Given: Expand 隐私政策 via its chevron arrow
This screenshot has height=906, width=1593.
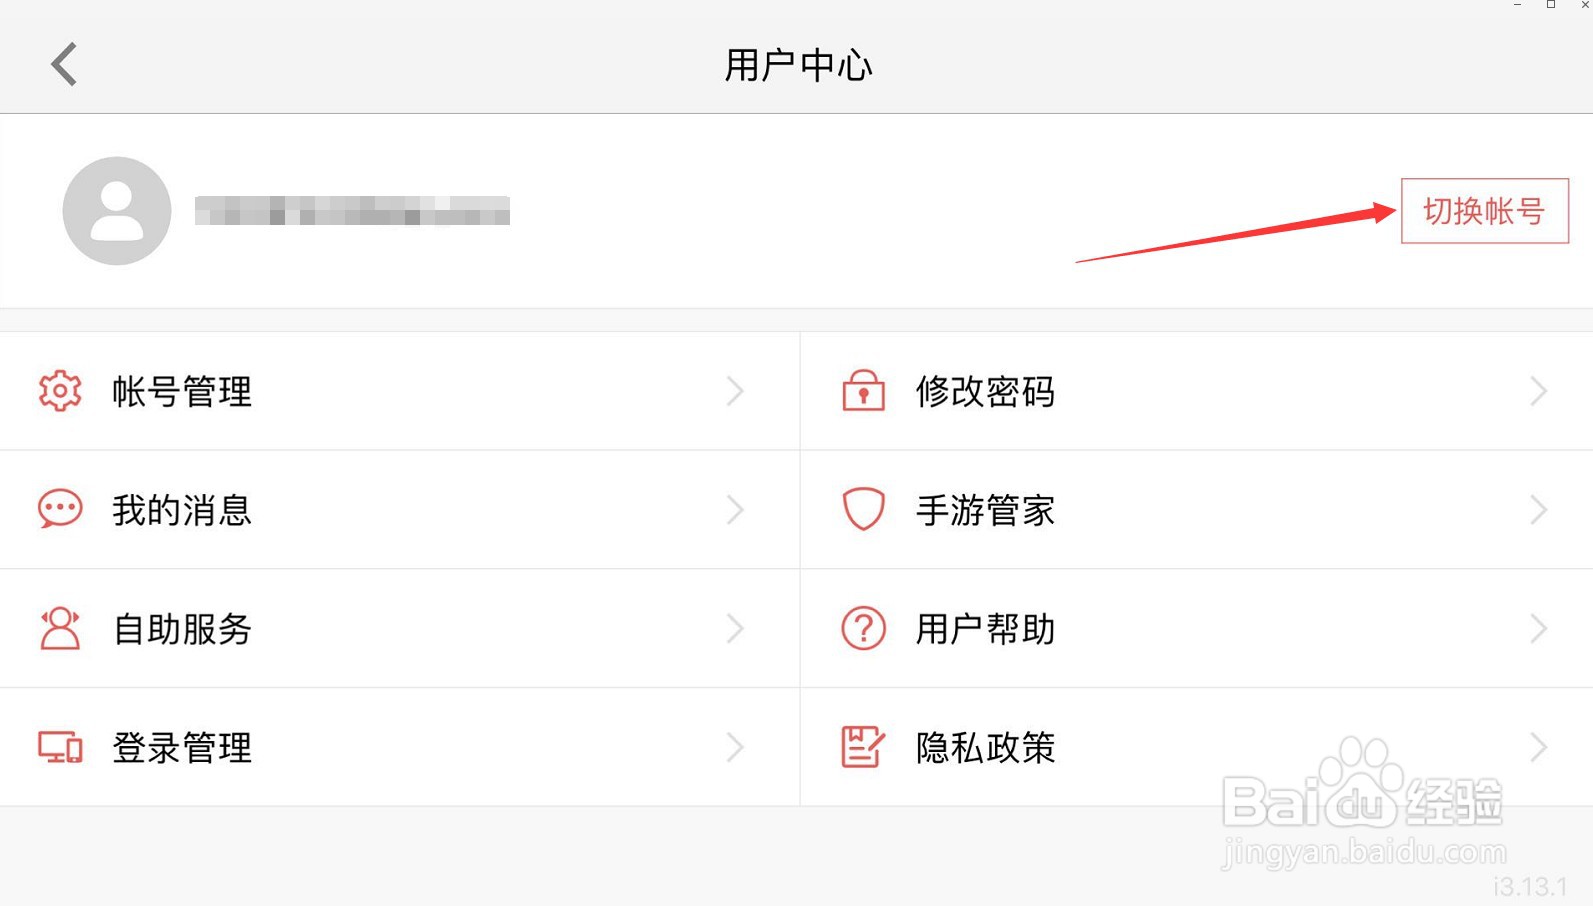Looking at the screenshot, I should [x=1539, y=747].
